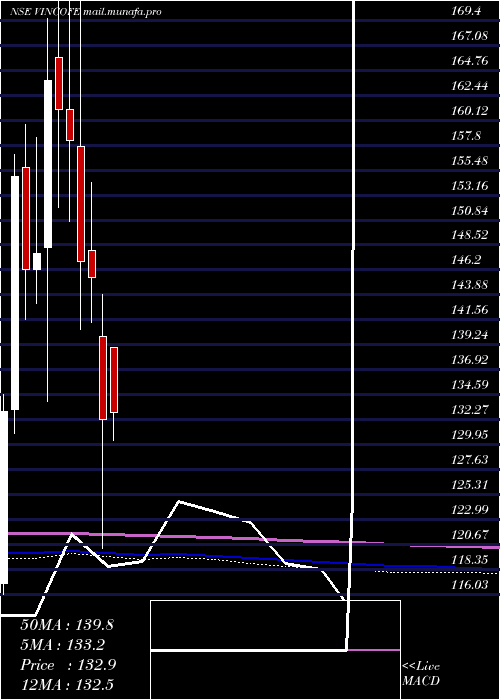Click the 12MA : 132.5 legend text
Image resolution: width=500 pixels, height=700 pixels.
coord(67,685)
